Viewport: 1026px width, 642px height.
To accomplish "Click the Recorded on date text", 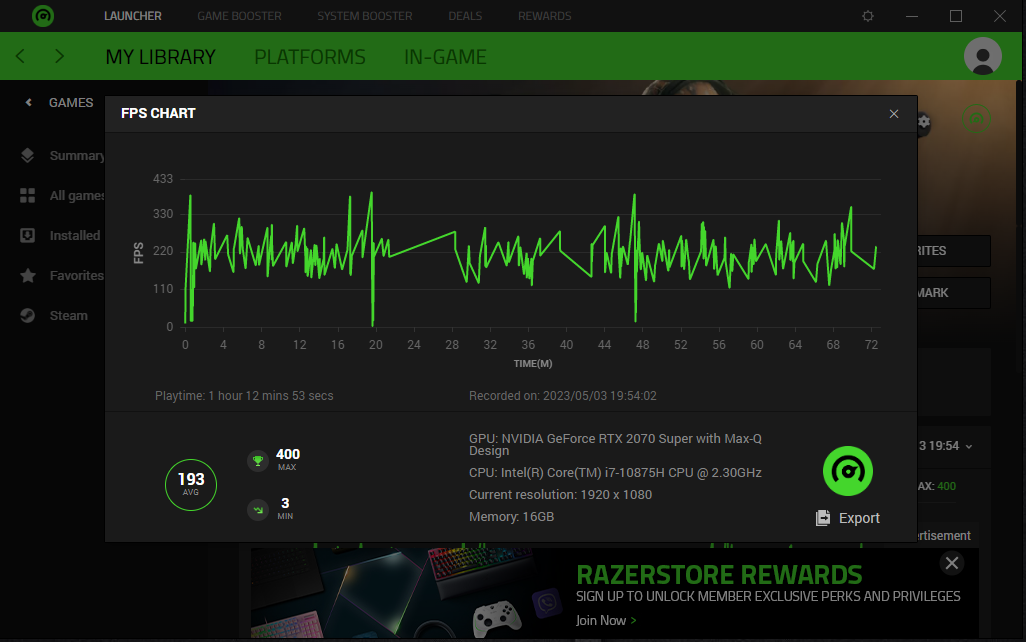I will point(563,396).
